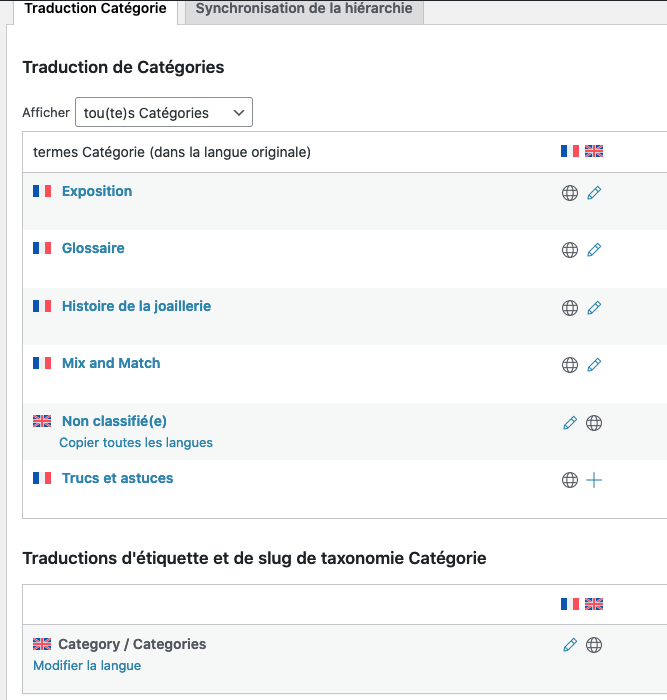The image size is (667, 700).
Task: Select the Traduction Catégorie tab
Action: (x=96, y=9)
